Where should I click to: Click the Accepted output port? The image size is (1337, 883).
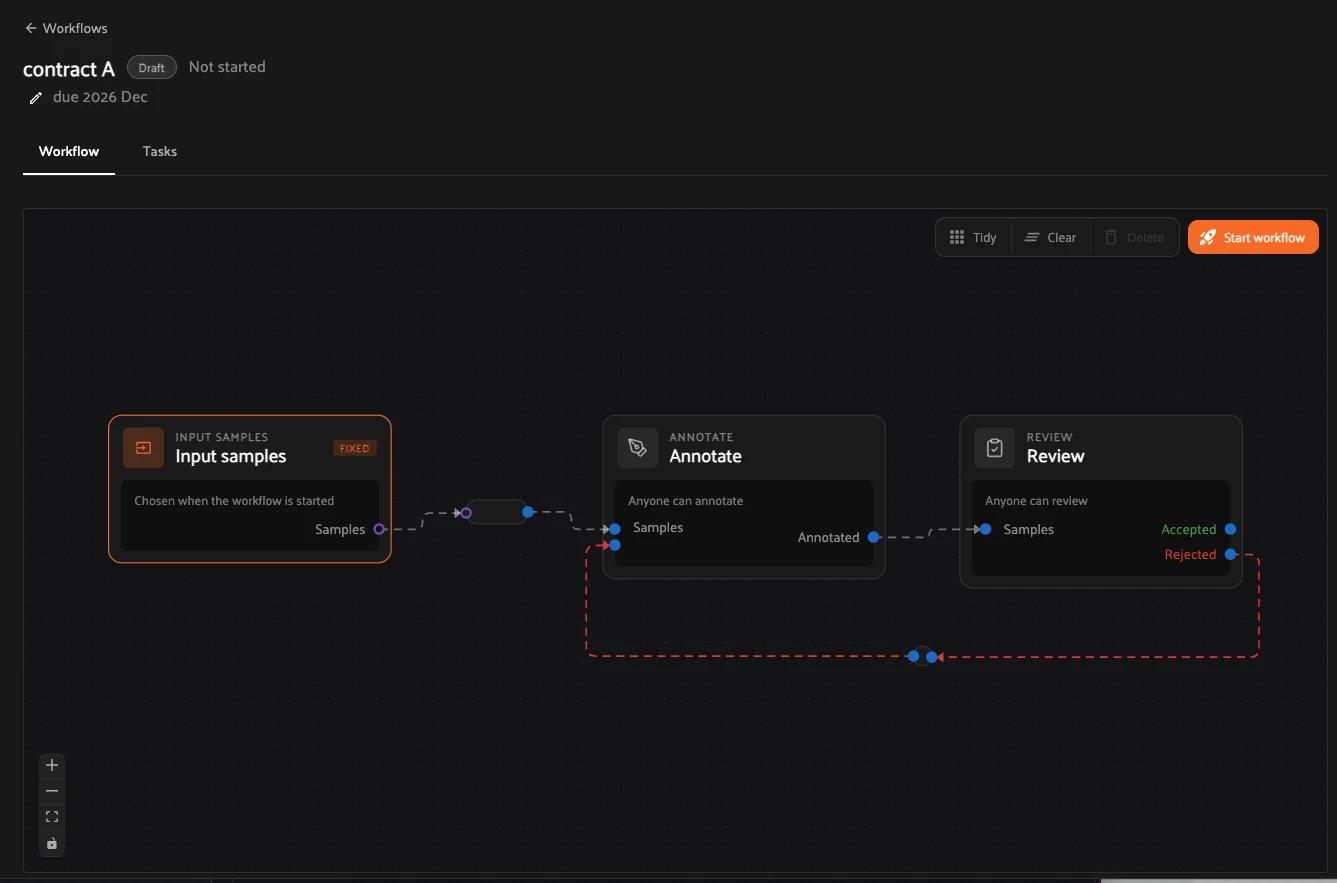(1230, 529)
